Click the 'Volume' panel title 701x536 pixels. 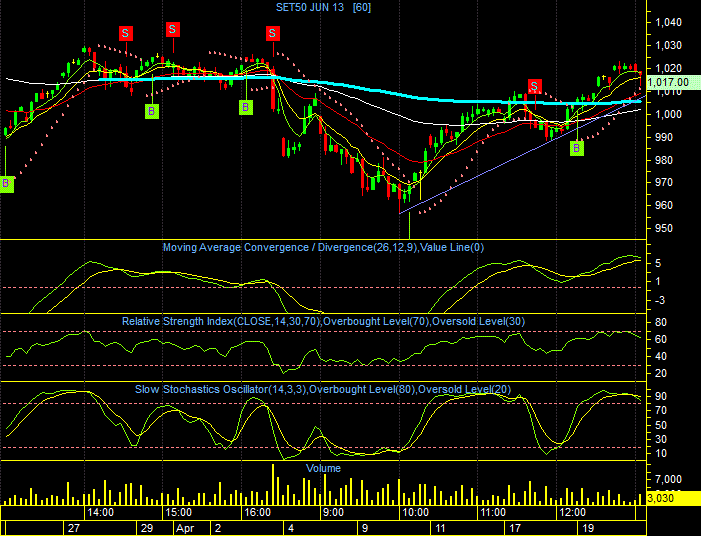point(323,468)
